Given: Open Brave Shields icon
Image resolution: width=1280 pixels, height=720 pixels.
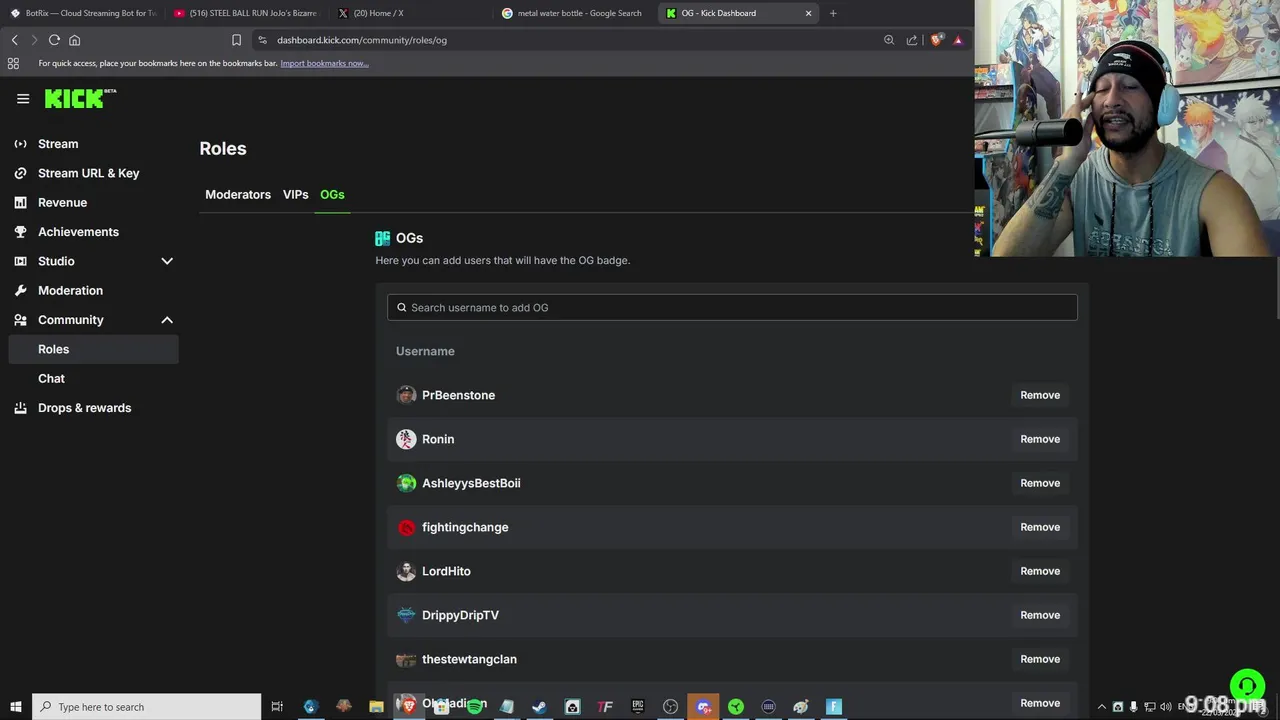Looking at the screenshot, I should (x=936, y=40).
